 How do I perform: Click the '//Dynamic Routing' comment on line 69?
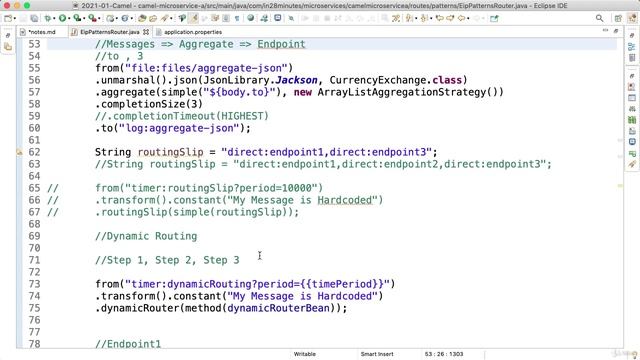coord(146,236)
